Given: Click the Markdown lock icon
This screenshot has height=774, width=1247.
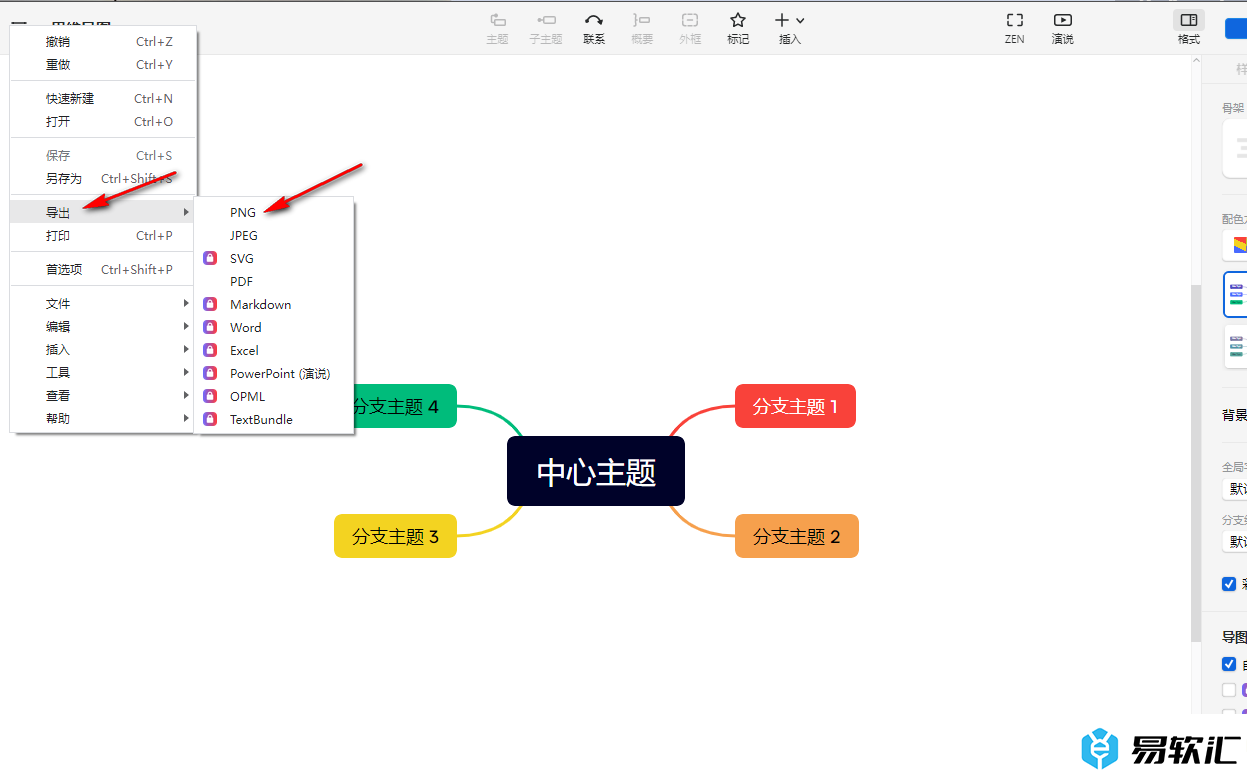Looking at the screenshot, I should coord(210,304).
